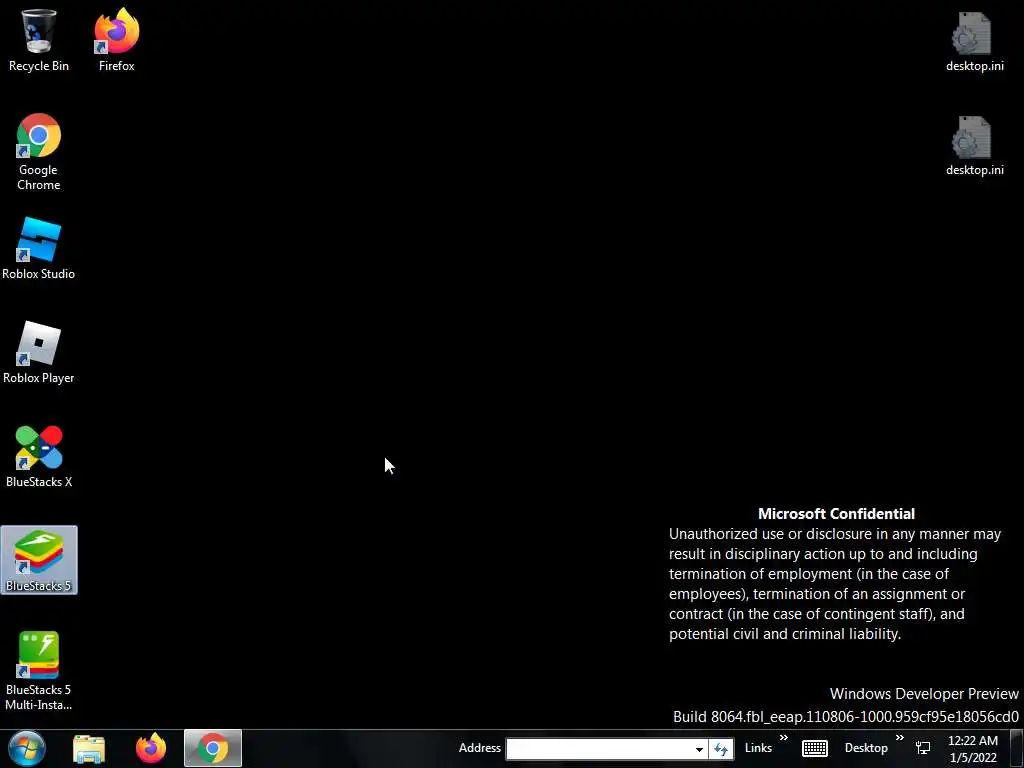Click the Address bar refresh/go button
1024x768 pixels.
click(721, 749)
